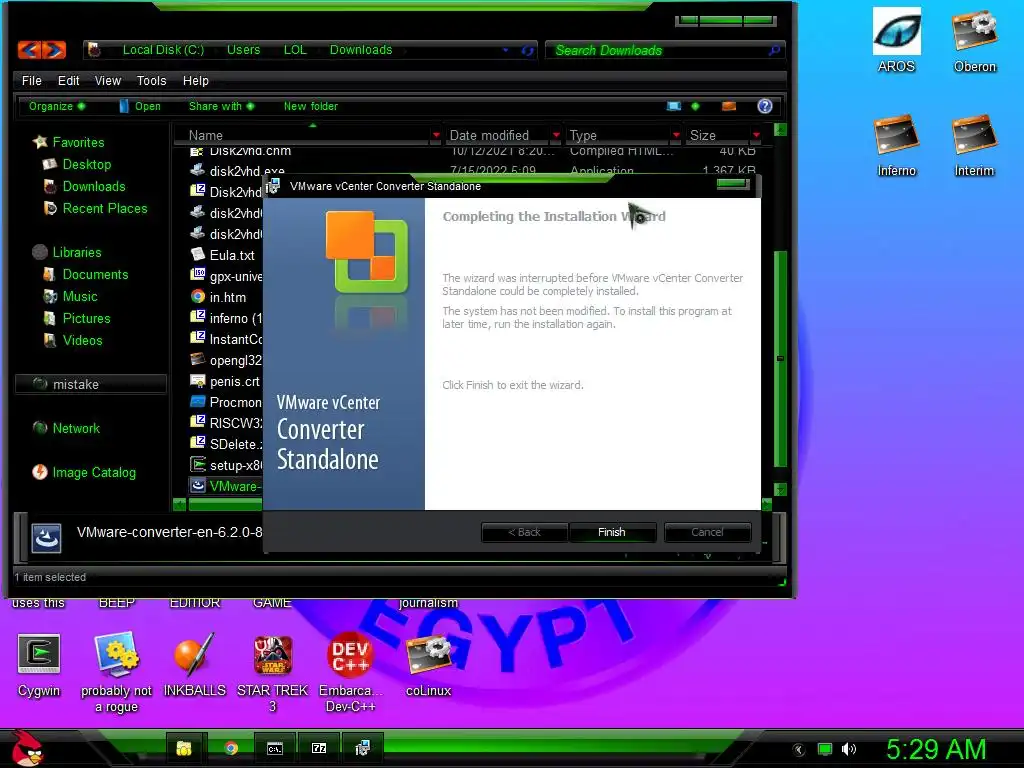Open the Share with dropdown
The image size is (1024, 768).
(x=221, y=106)
